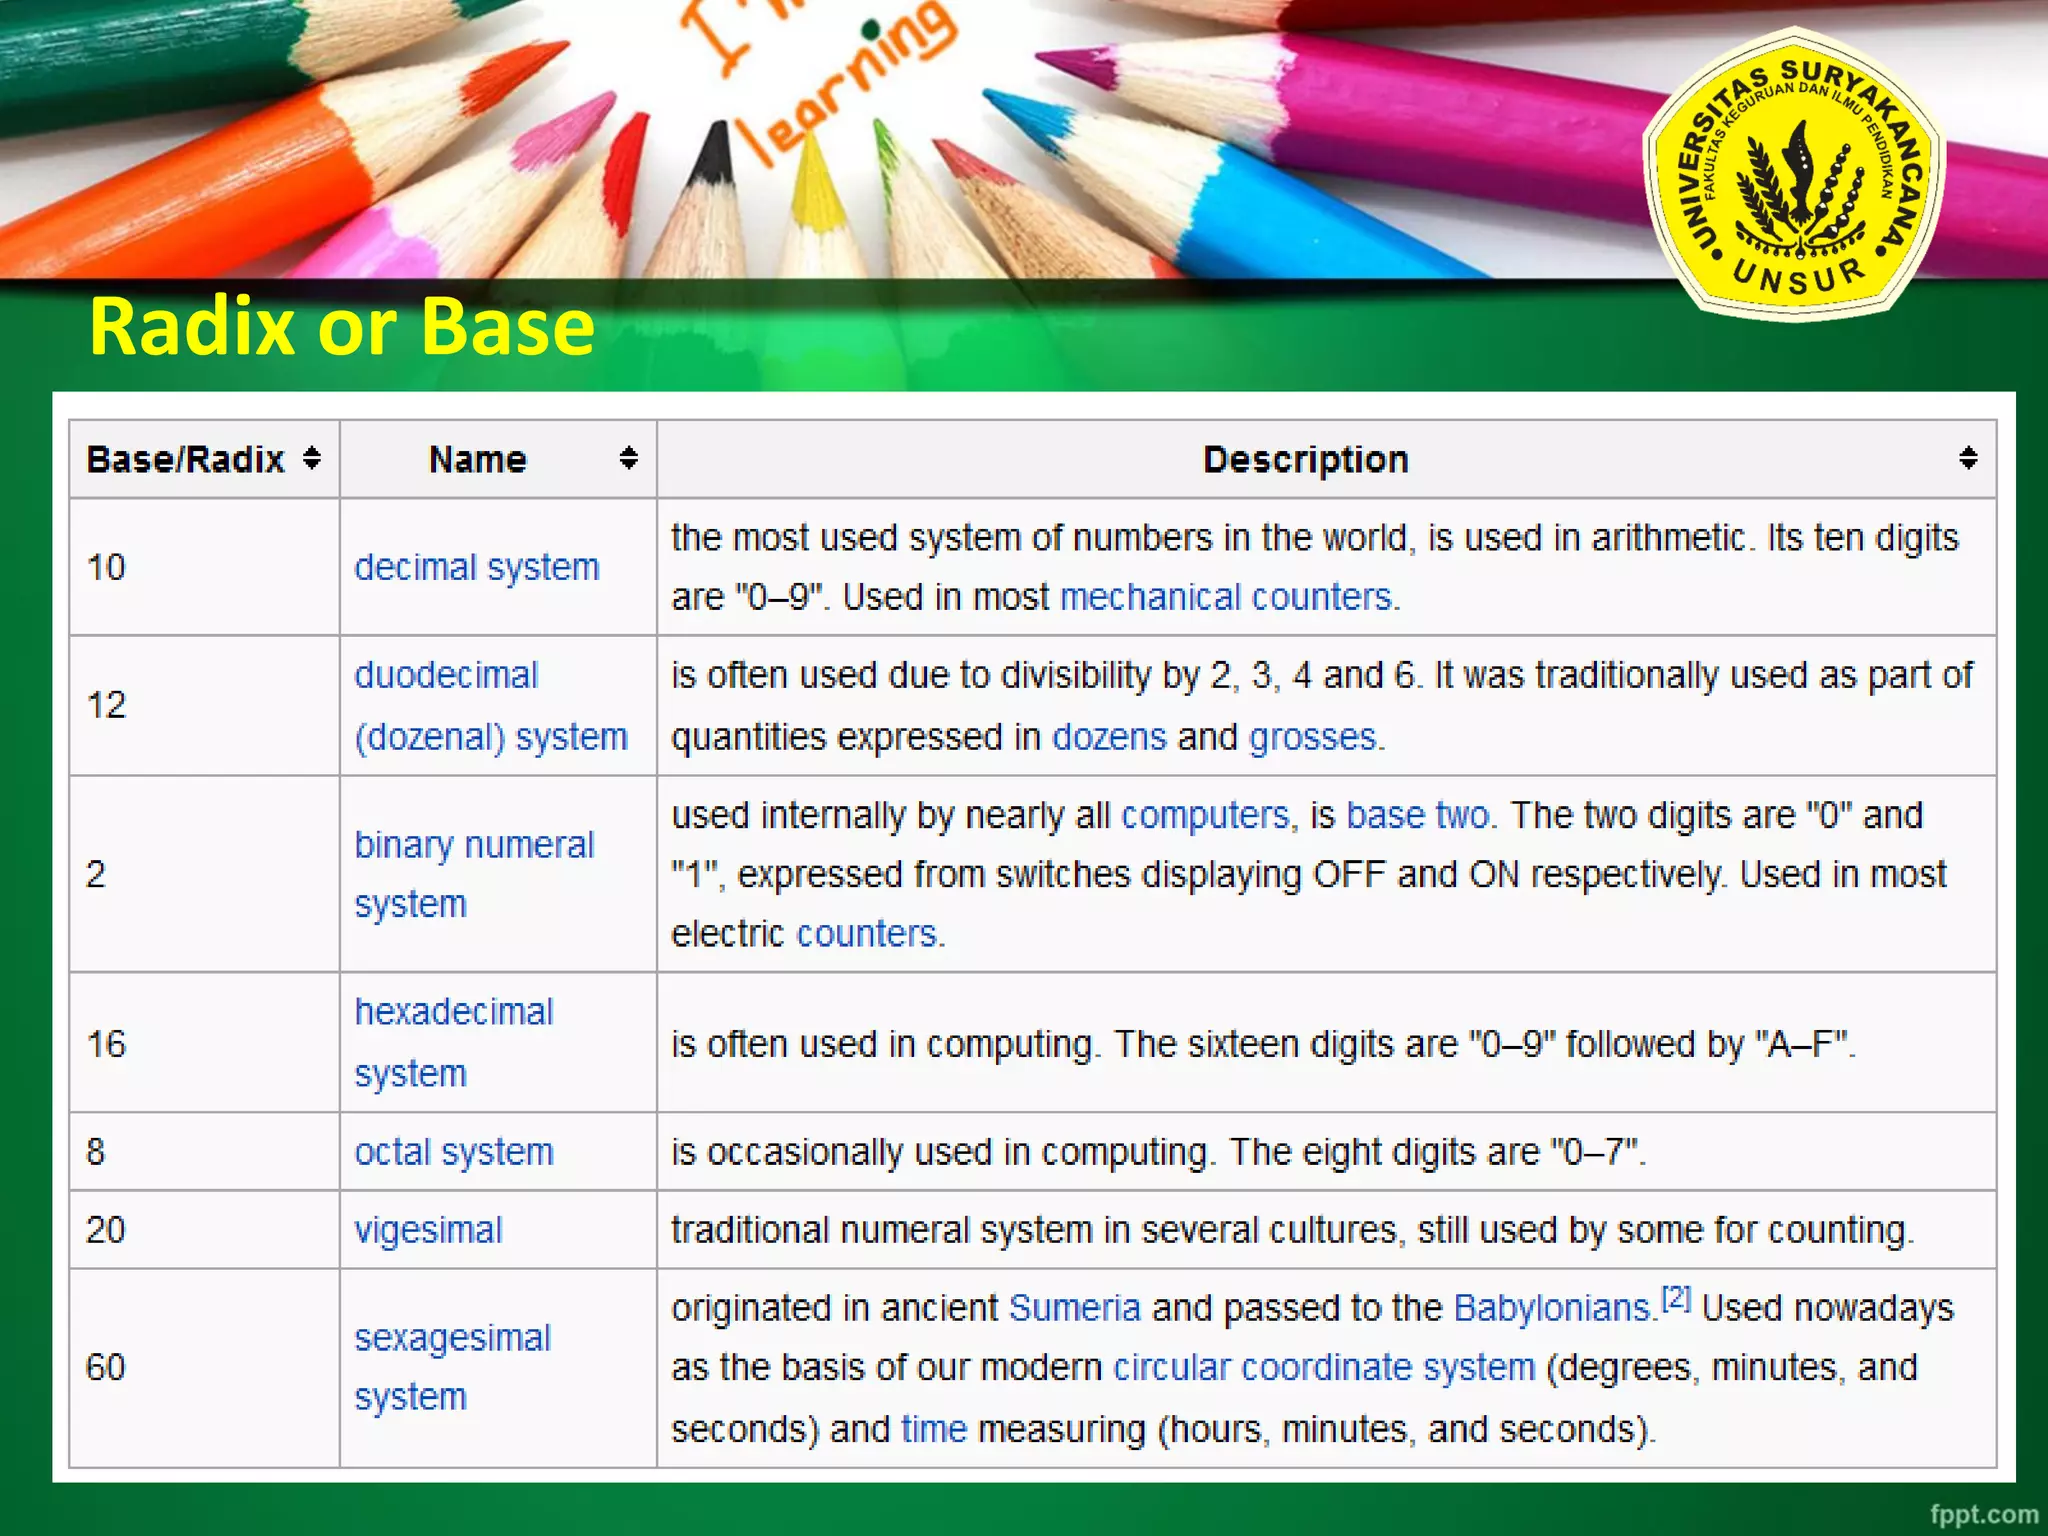Click the Base/Radix column sort arrows

[x=312, y=459]
